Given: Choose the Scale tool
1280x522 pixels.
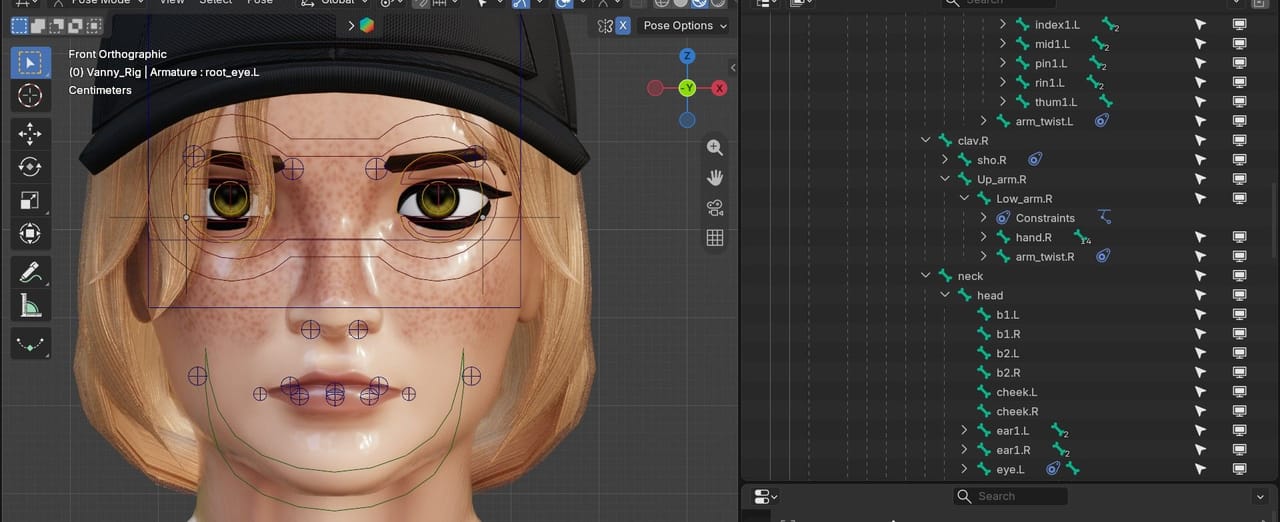Looking at the screenshot, I should [x=30, y=200].
